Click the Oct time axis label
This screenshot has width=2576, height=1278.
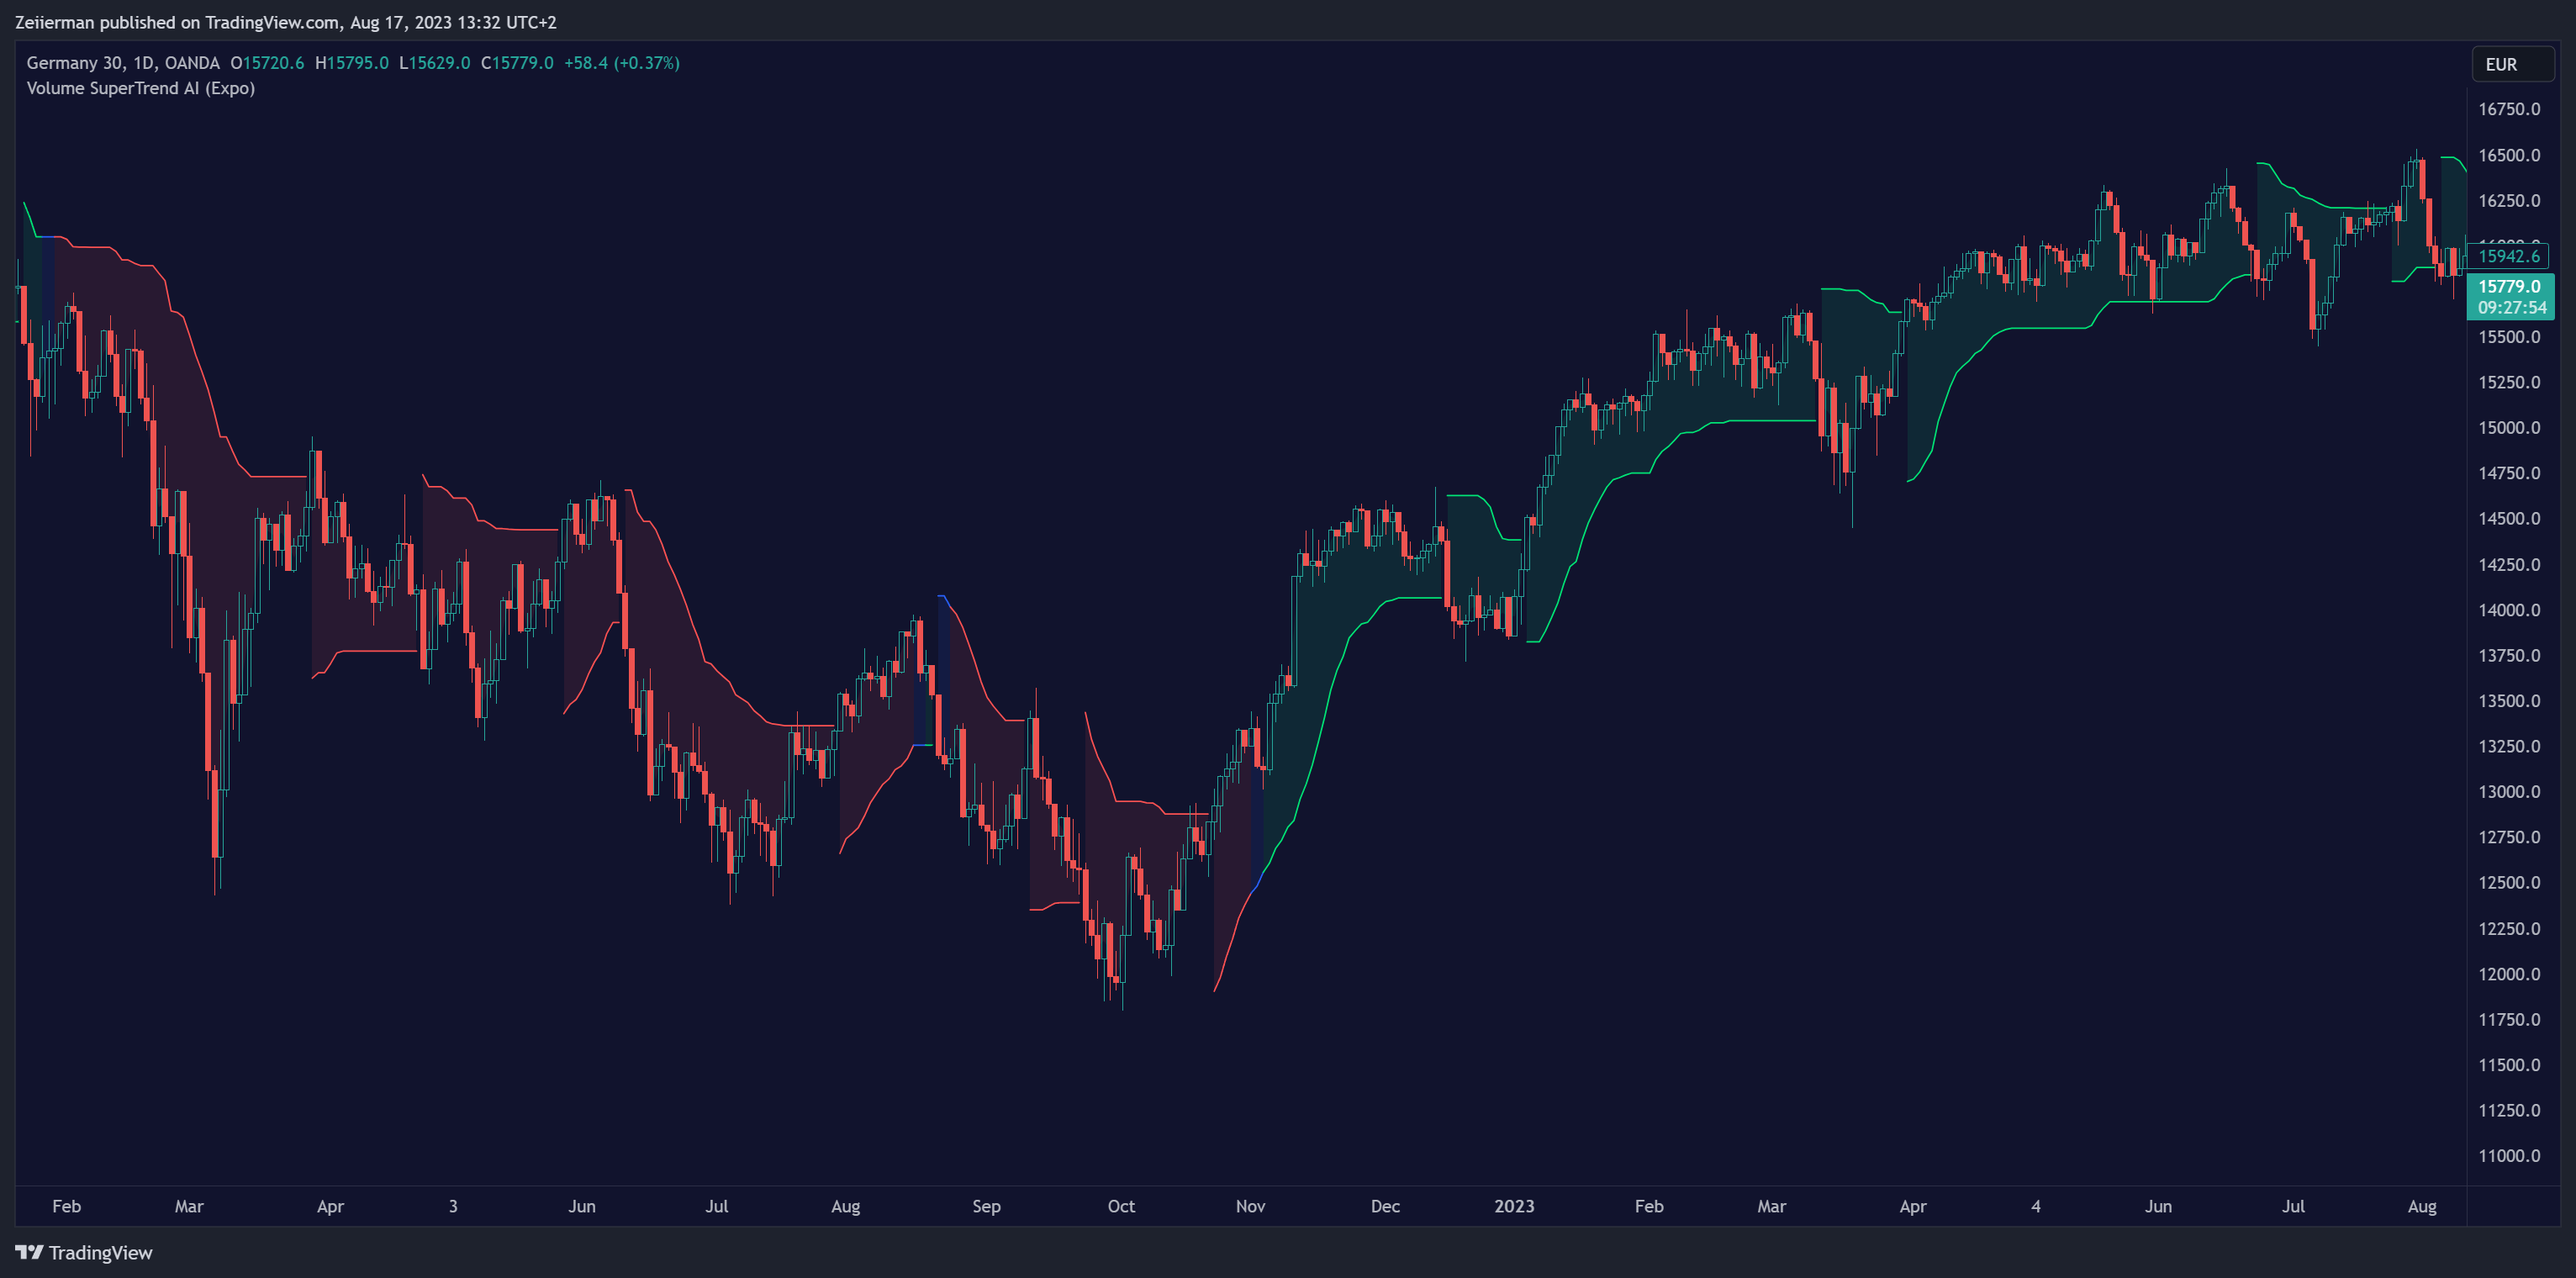point(1122,1206)
